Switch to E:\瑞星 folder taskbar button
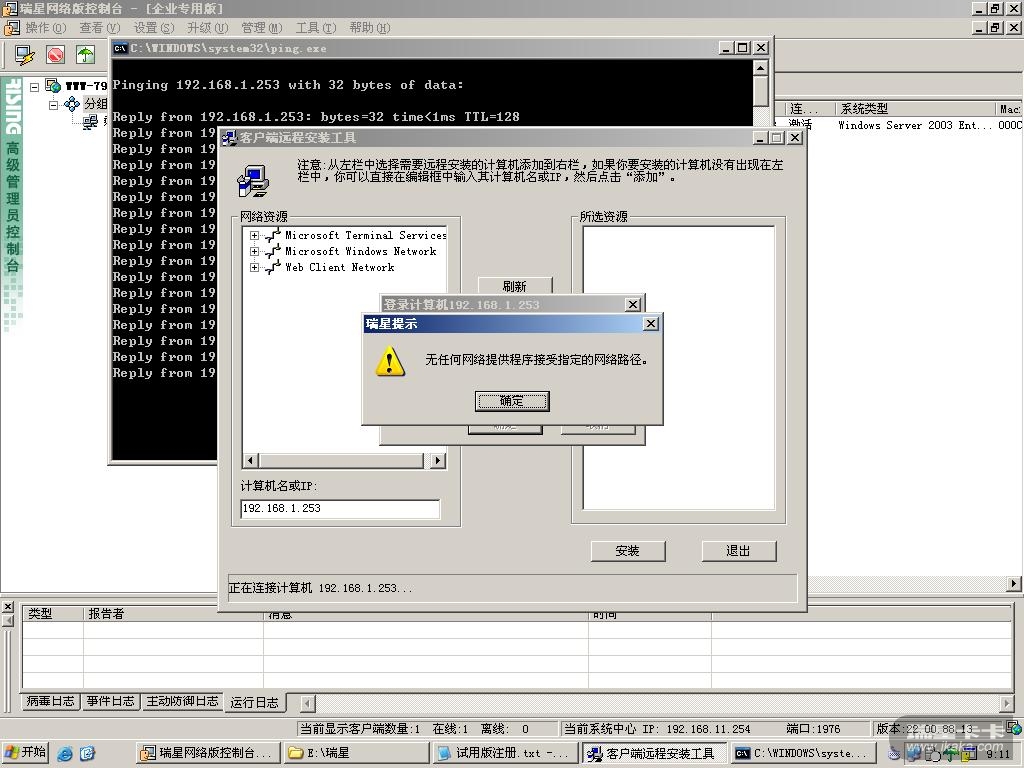Screen dimensions: 1024x768 pyautogui.click(x=357, y=753)
